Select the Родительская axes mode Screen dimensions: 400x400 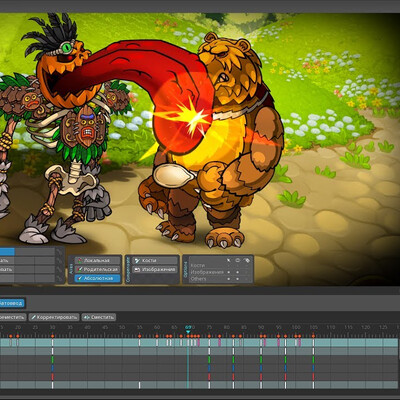(x=98, y=269)
